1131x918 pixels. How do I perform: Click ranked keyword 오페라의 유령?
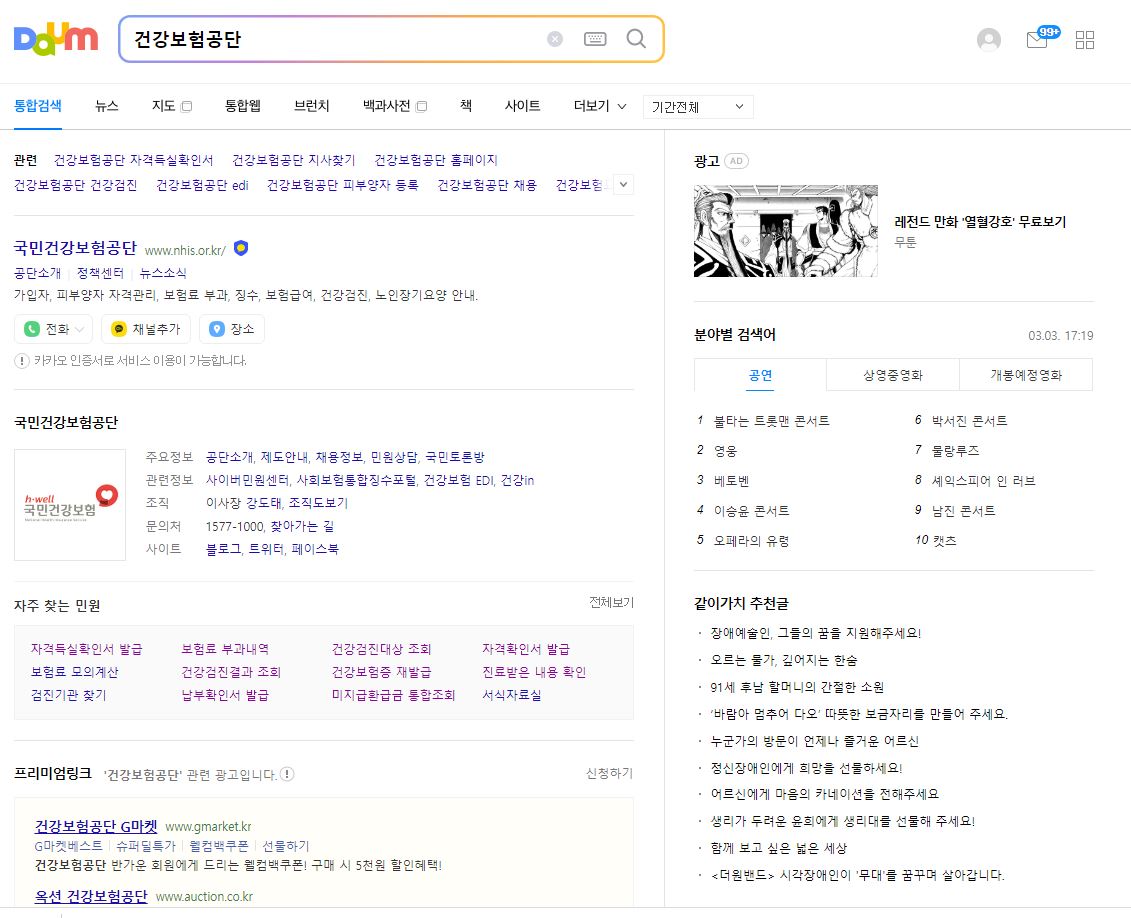[751, 541]
